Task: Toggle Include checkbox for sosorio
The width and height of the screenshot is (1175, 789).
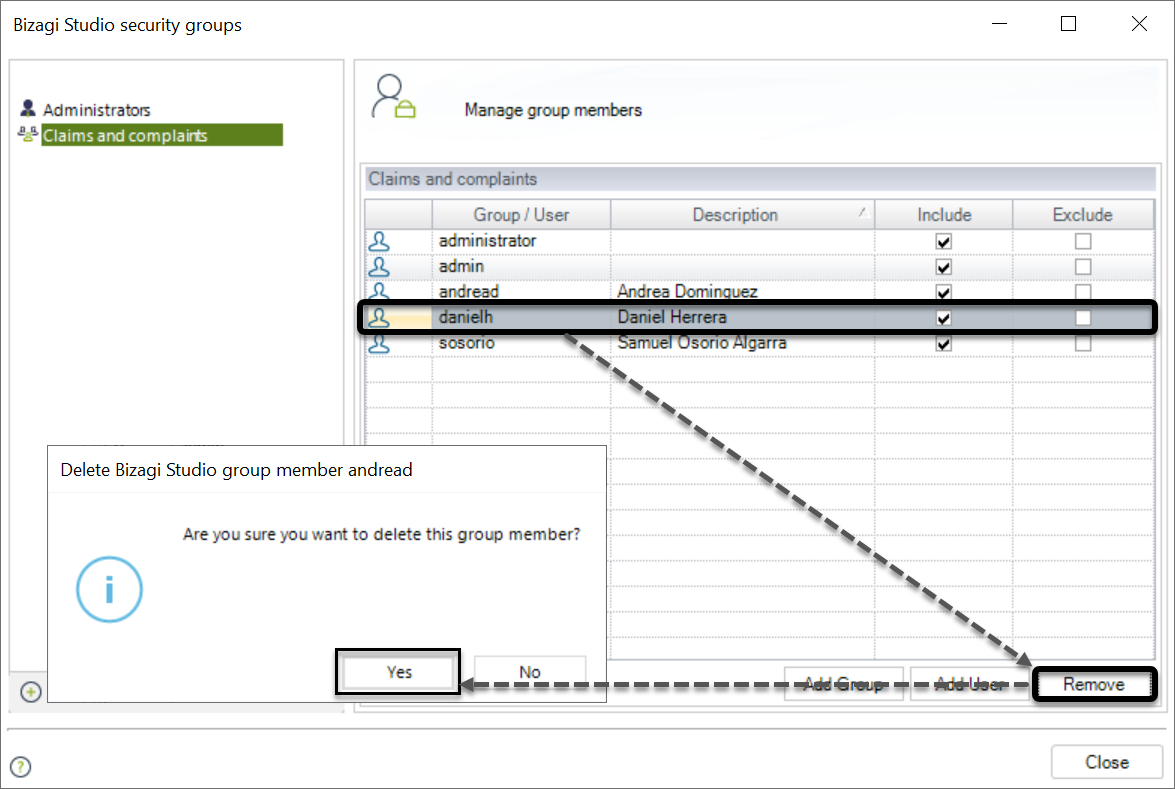Action: pos(943,343)
